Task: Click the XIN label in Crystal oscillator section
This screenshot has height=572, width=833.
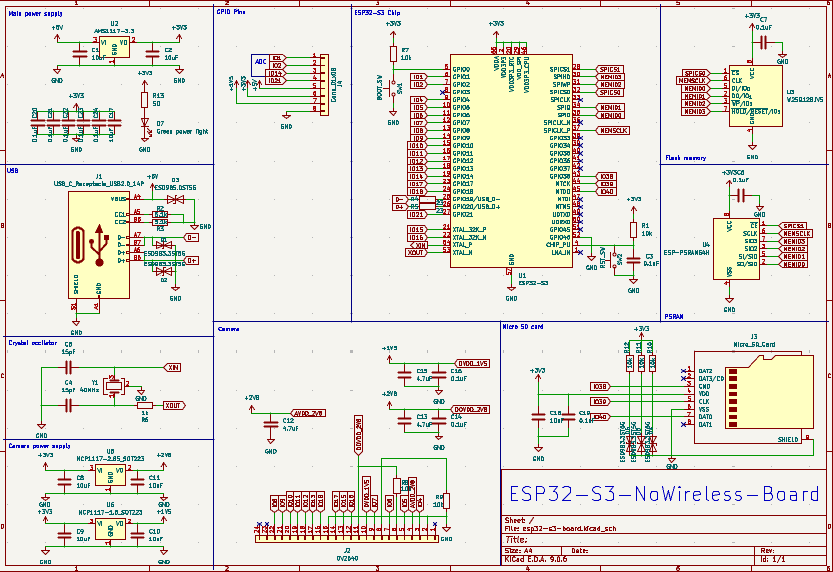Action: [x=172, y=368]
